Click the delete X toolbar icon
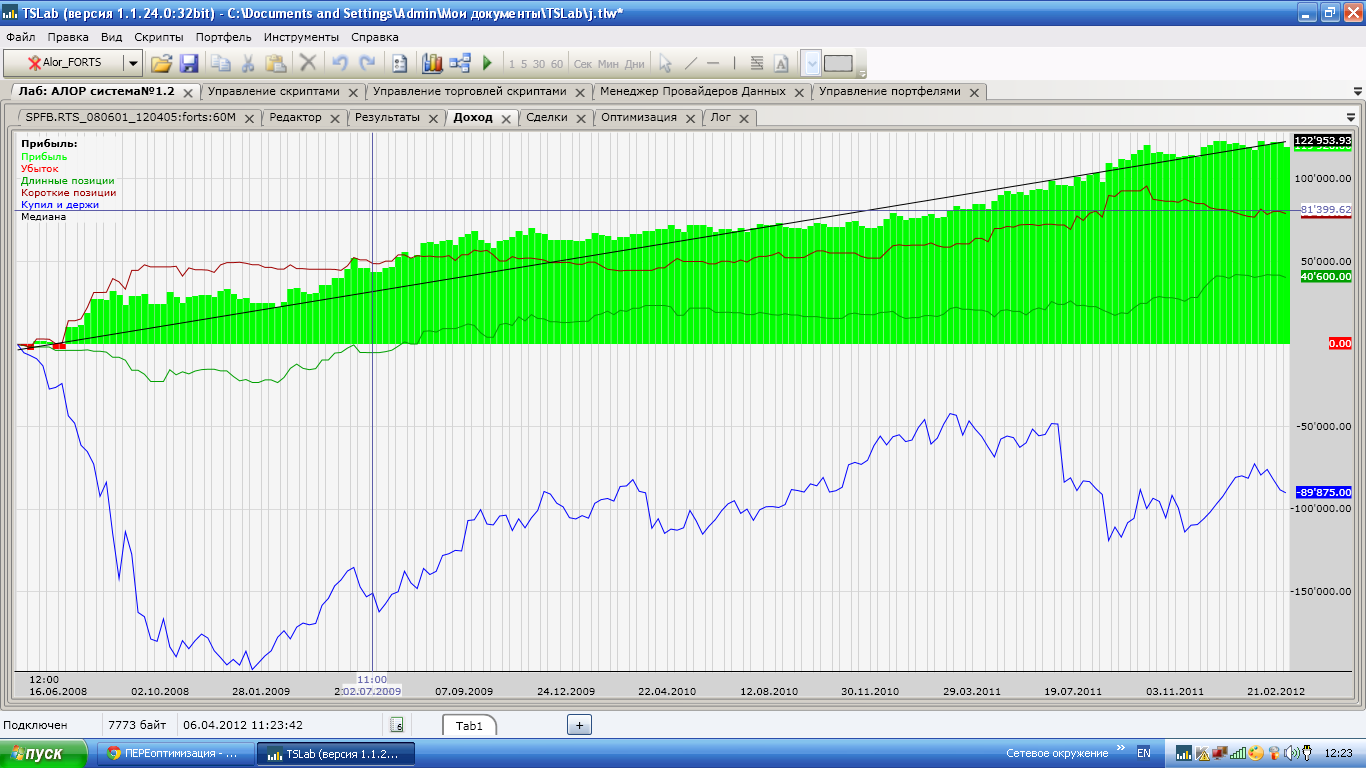This screenshot has height=768, width=1366. point(308,63)
